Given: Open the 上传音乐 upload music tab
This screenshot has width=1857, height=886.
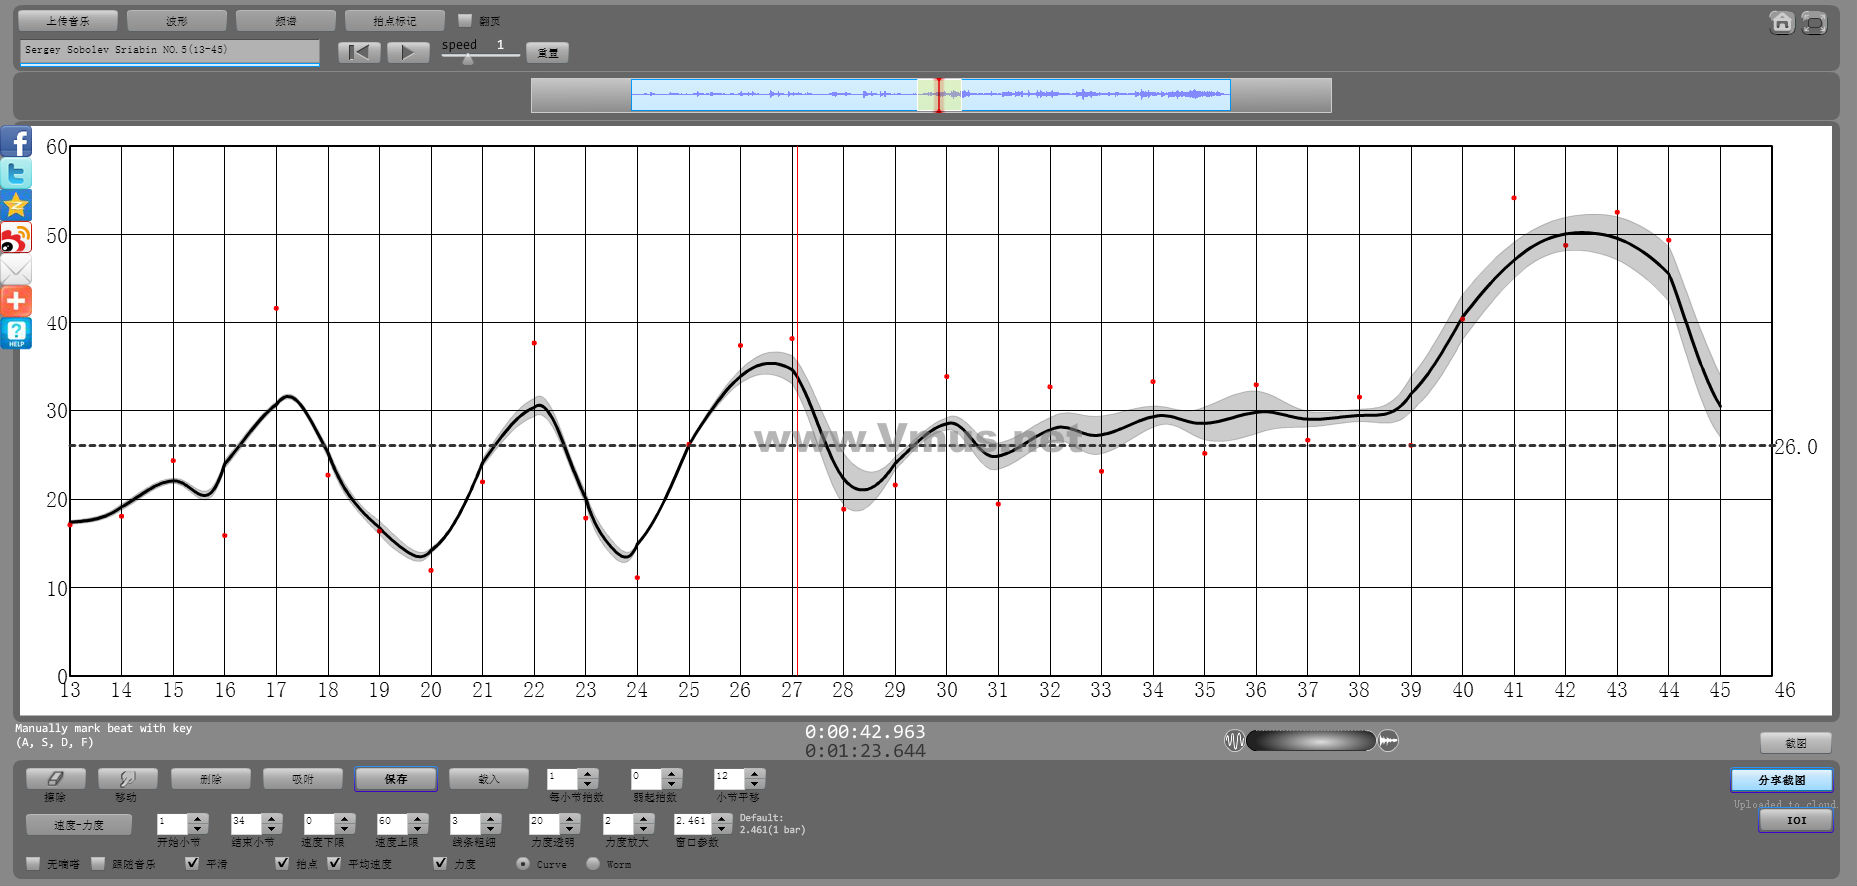Looking at the screenshot, I should tap(68, 20).
